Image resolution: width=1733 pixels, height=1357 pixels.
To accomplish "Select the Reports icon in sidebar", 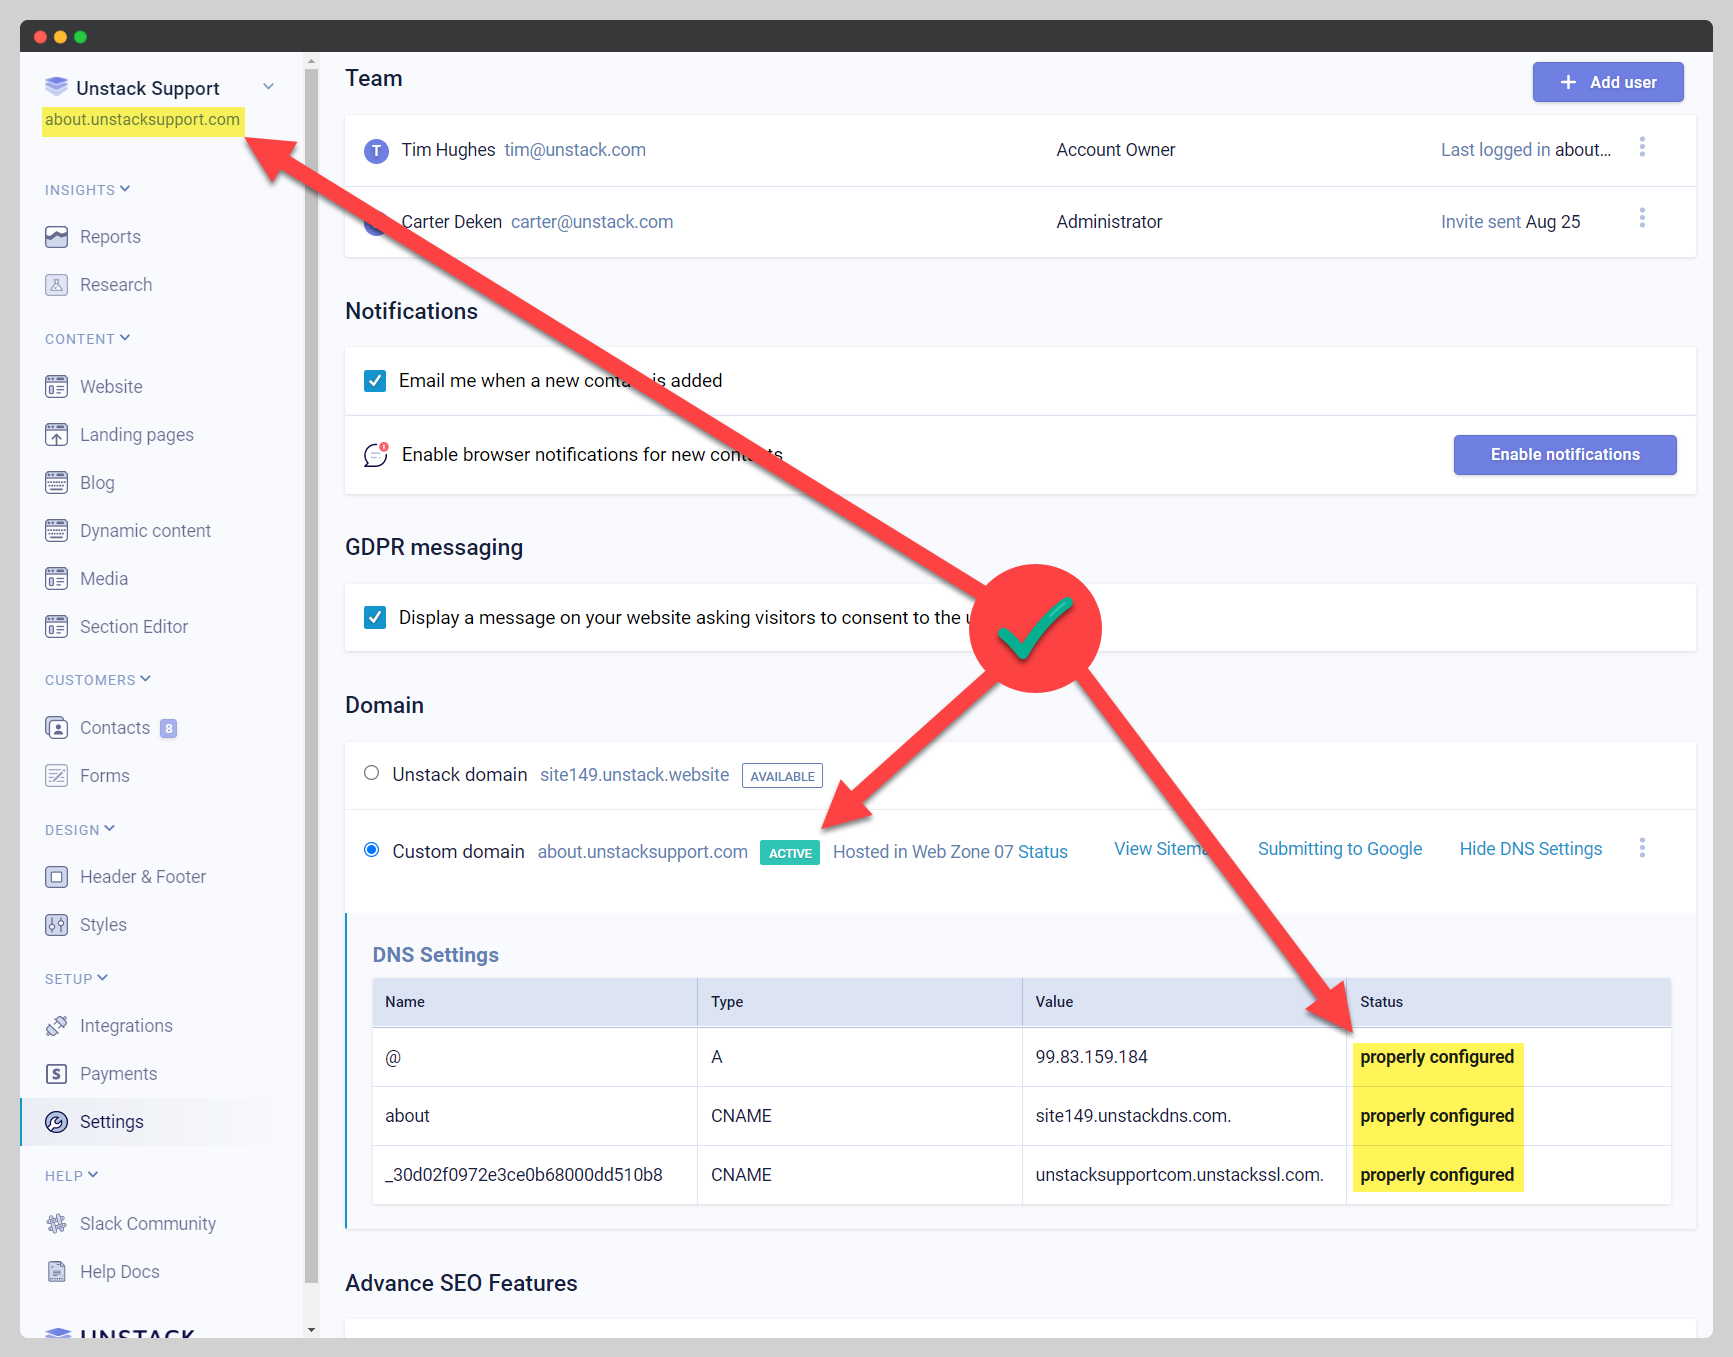I will click(x=57, y=236).
